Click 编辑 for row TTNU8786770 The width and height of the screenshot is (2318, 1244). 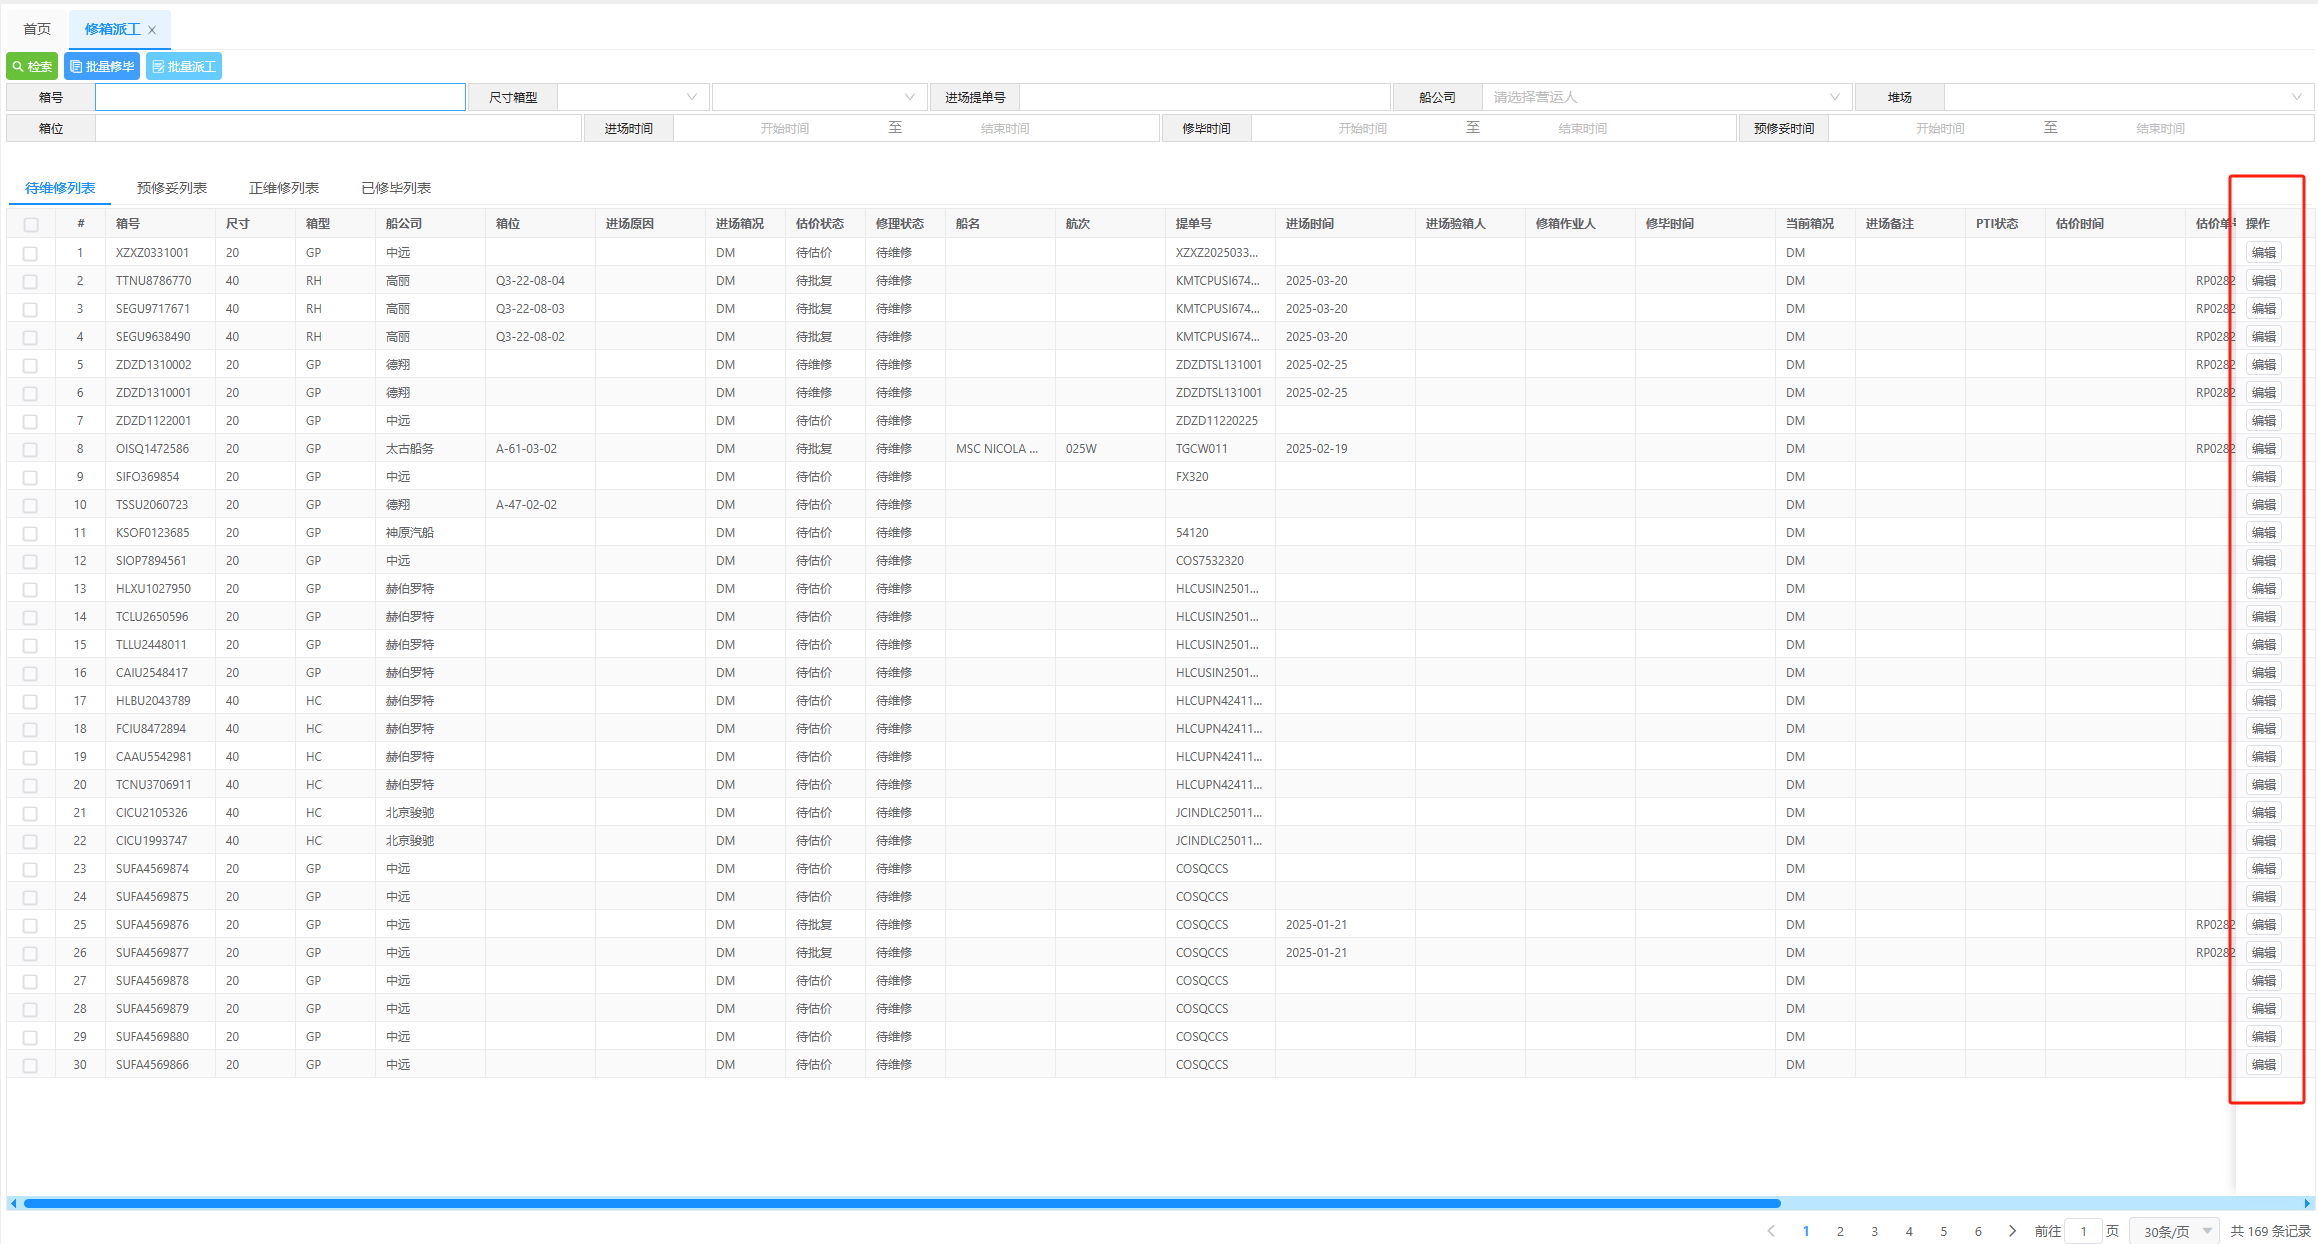2263,281
